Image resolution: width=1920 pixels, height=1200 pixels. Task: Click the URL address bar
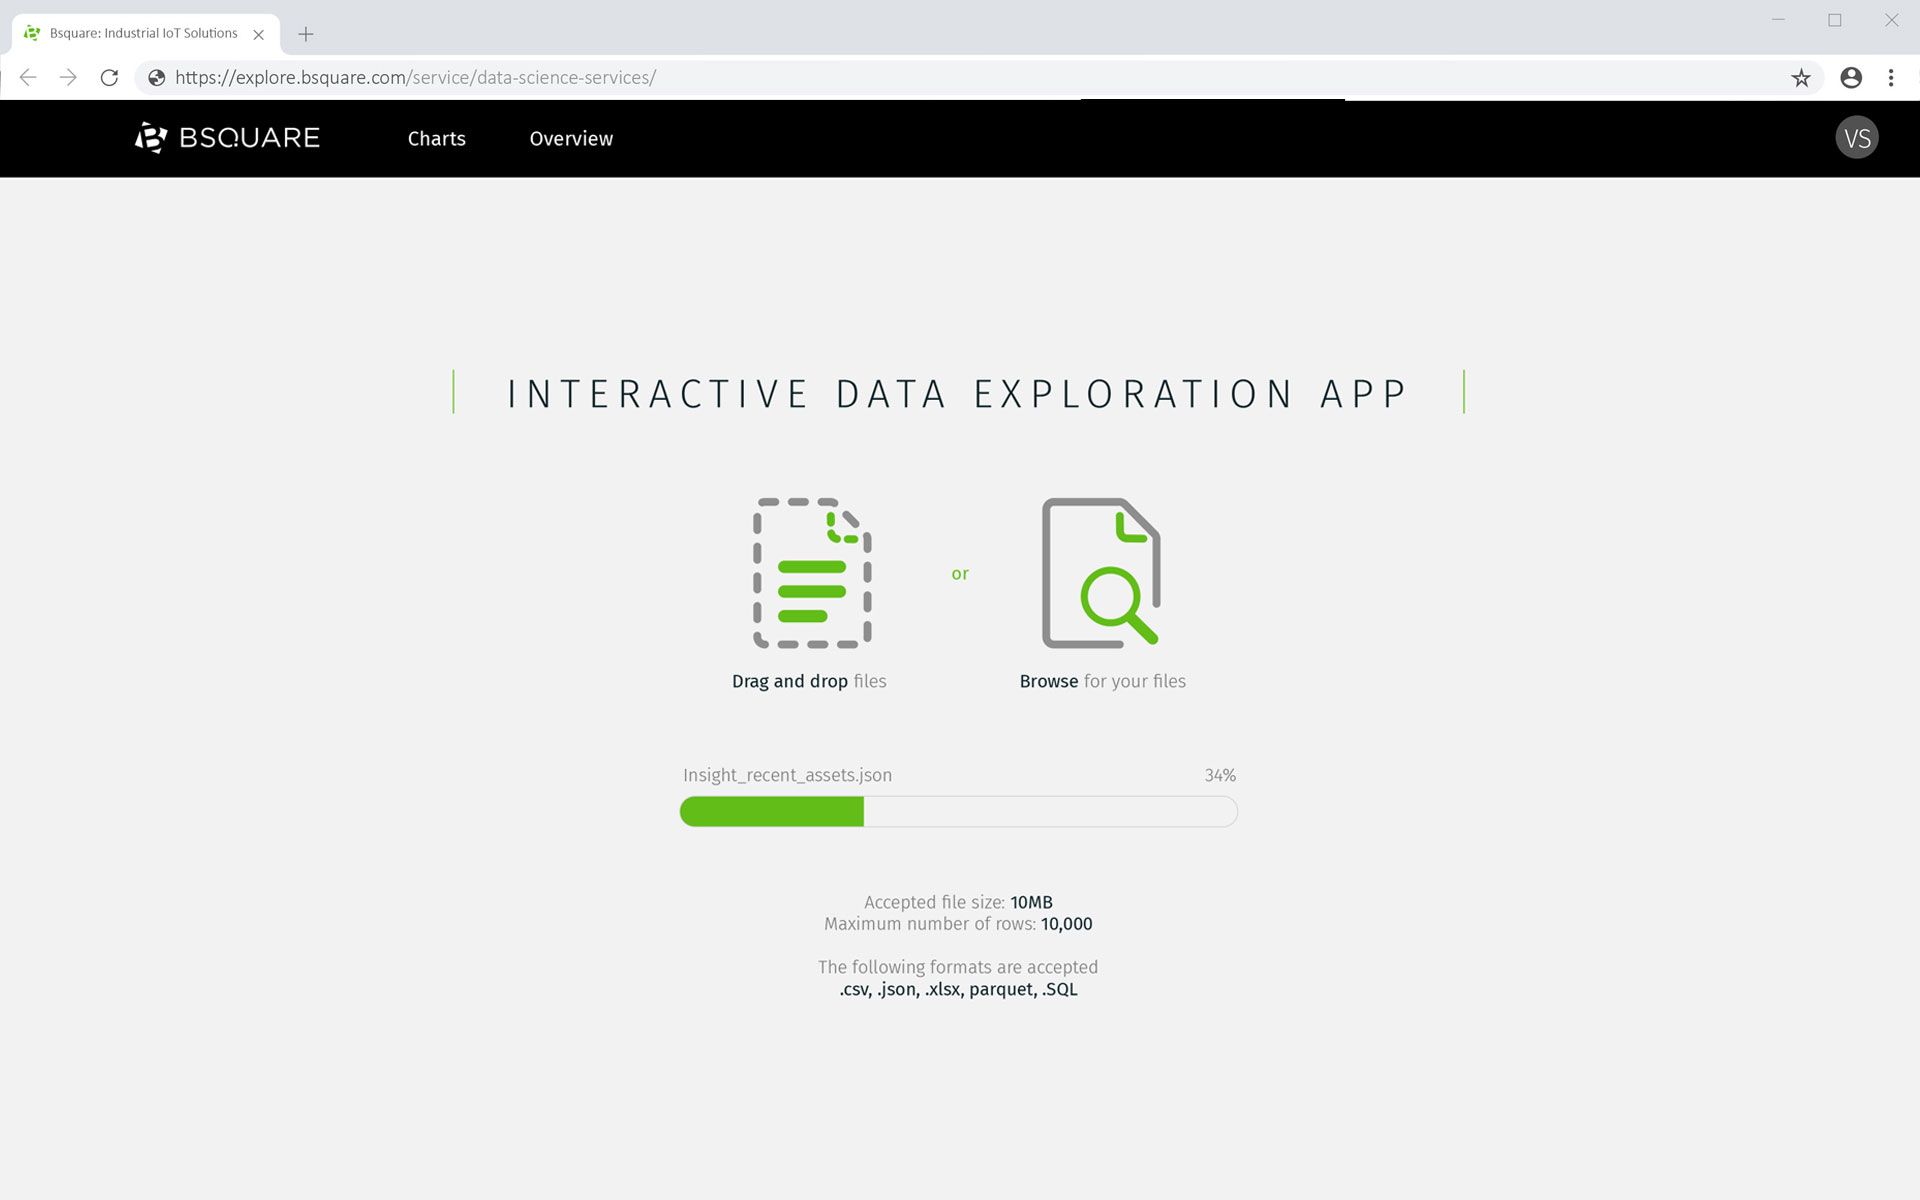click(900, 78)
